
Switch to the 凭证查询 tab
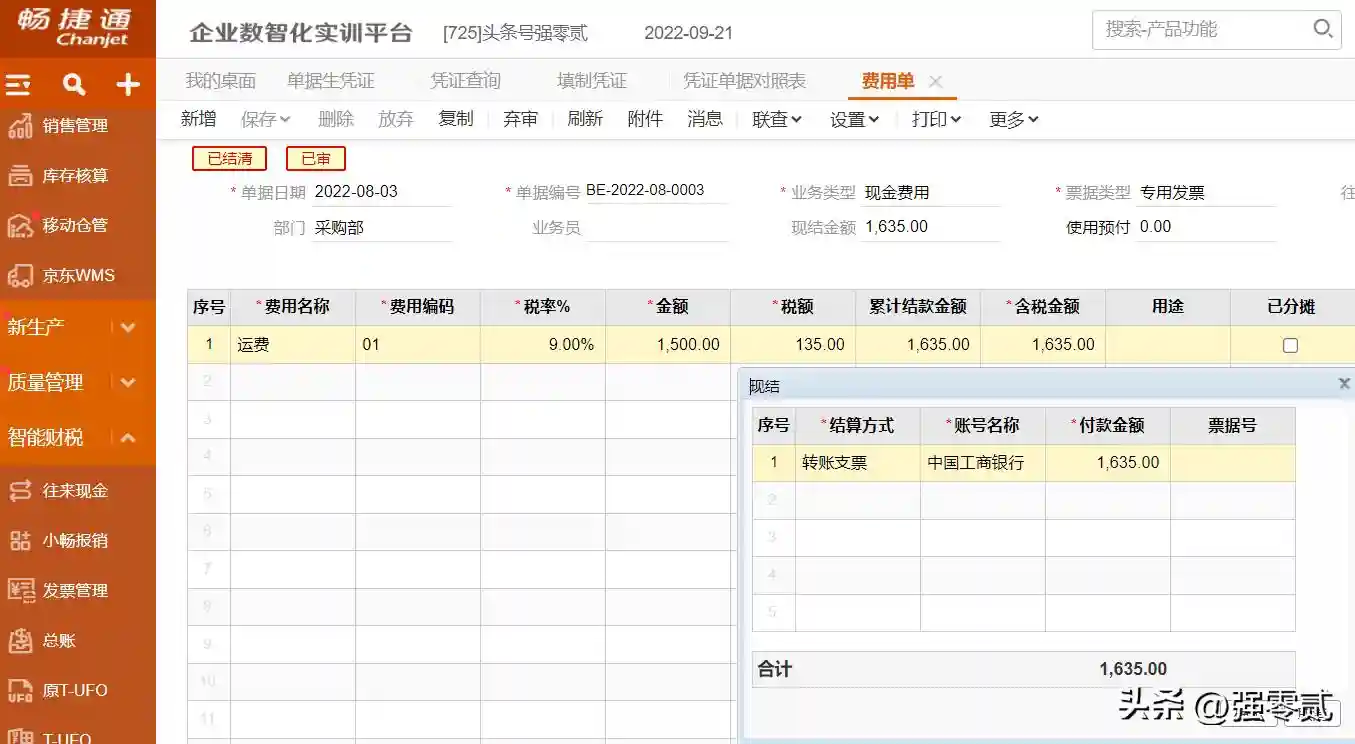[465, 81]
